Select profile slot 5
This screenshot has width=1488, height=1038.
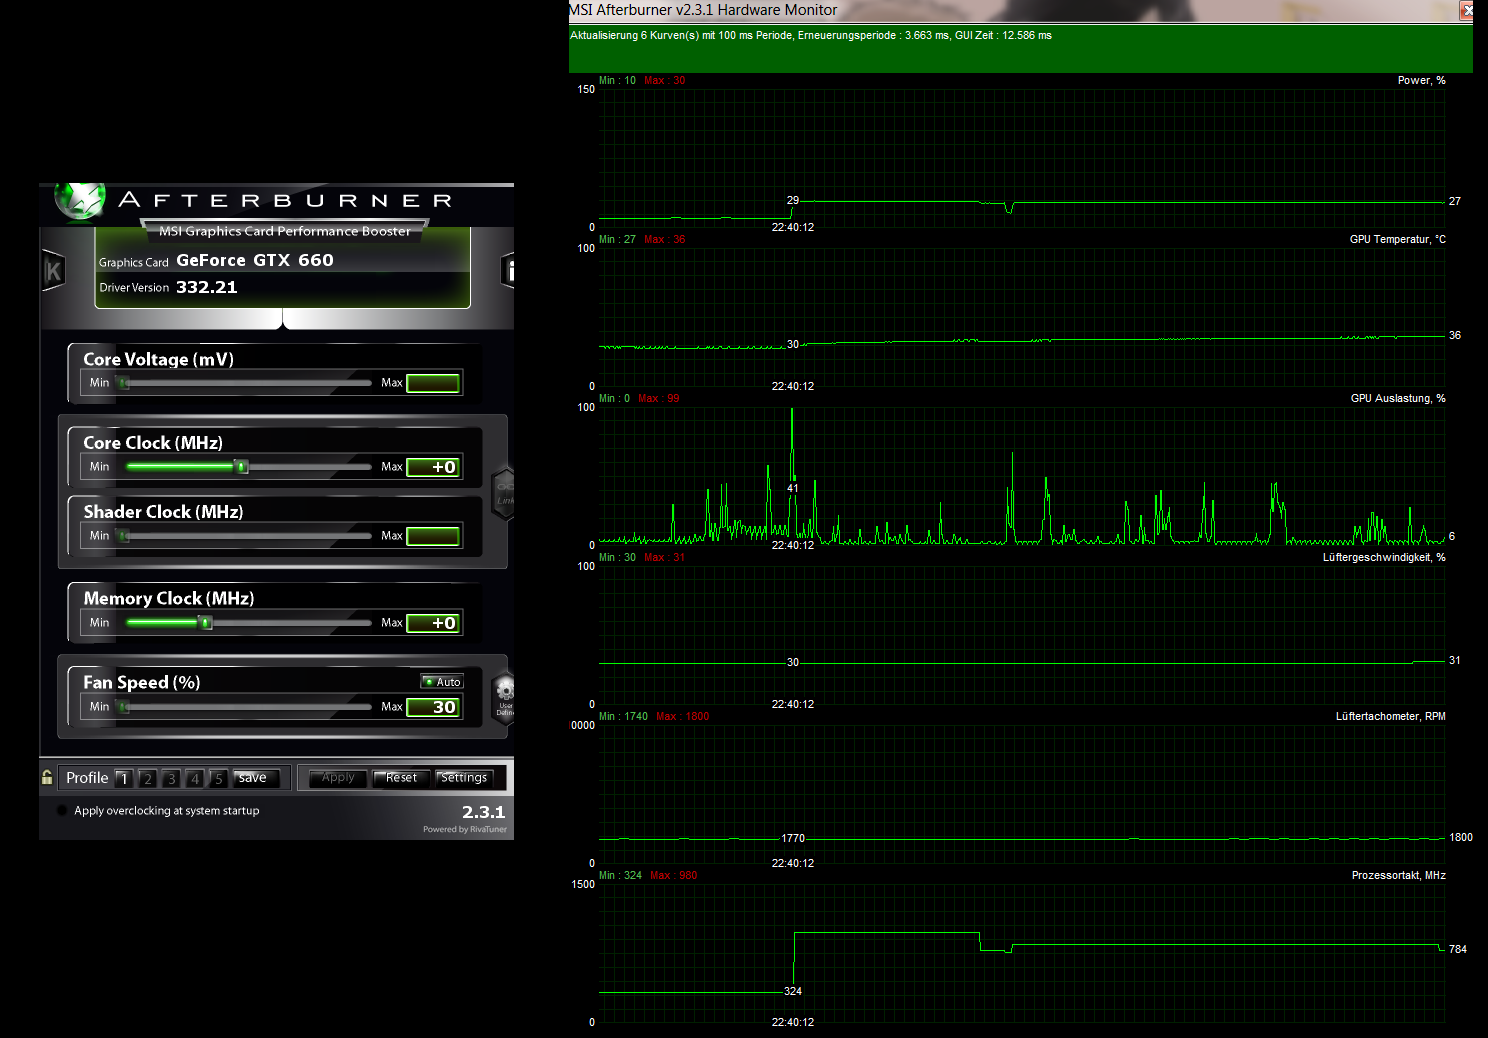coord(218,778)
